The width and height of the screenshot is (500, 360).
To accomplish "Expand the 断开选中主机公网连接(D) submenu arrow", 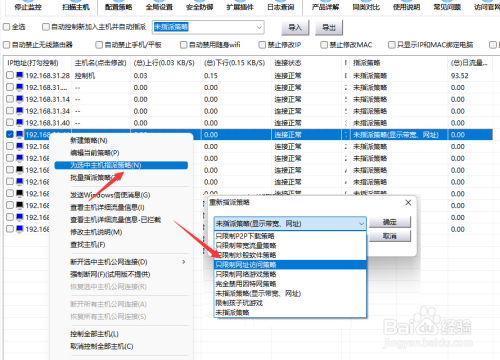I will pos(184,262).
